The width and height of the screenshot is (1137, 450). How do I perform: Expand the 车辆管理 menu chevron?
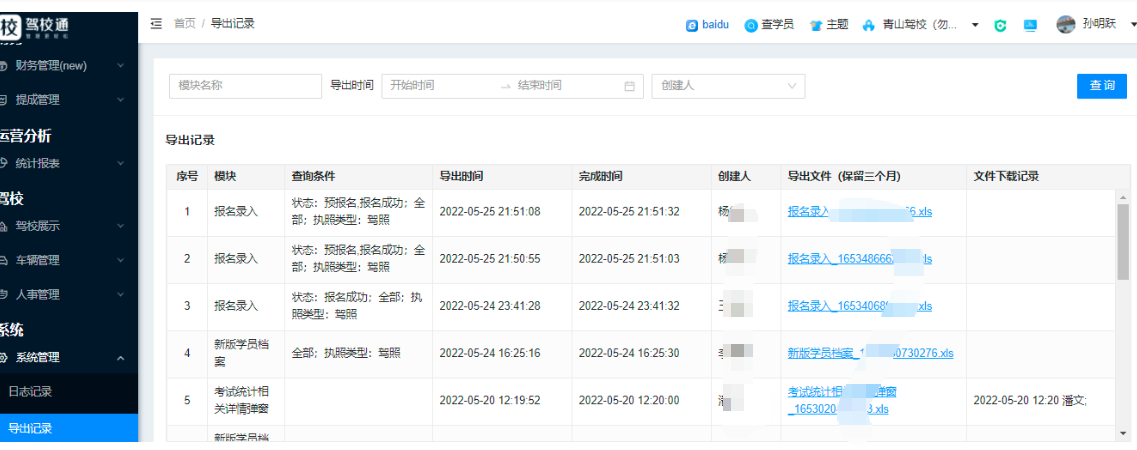pos(120,260)
